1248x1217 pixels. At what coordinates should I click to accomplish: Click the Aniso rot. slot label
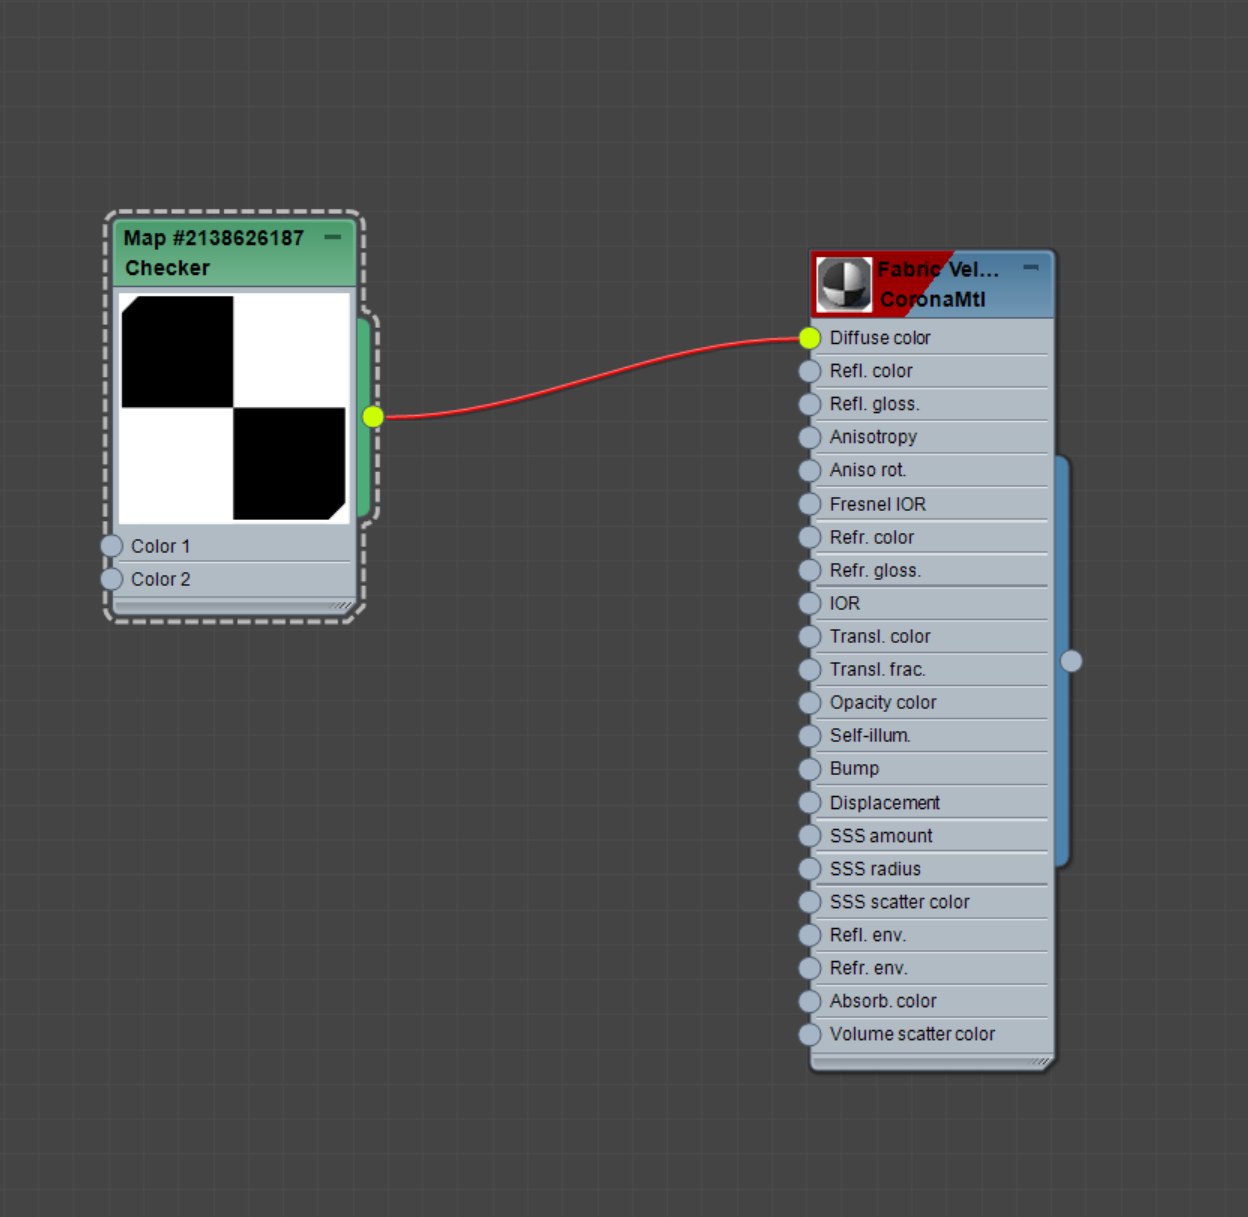(868, 470)
